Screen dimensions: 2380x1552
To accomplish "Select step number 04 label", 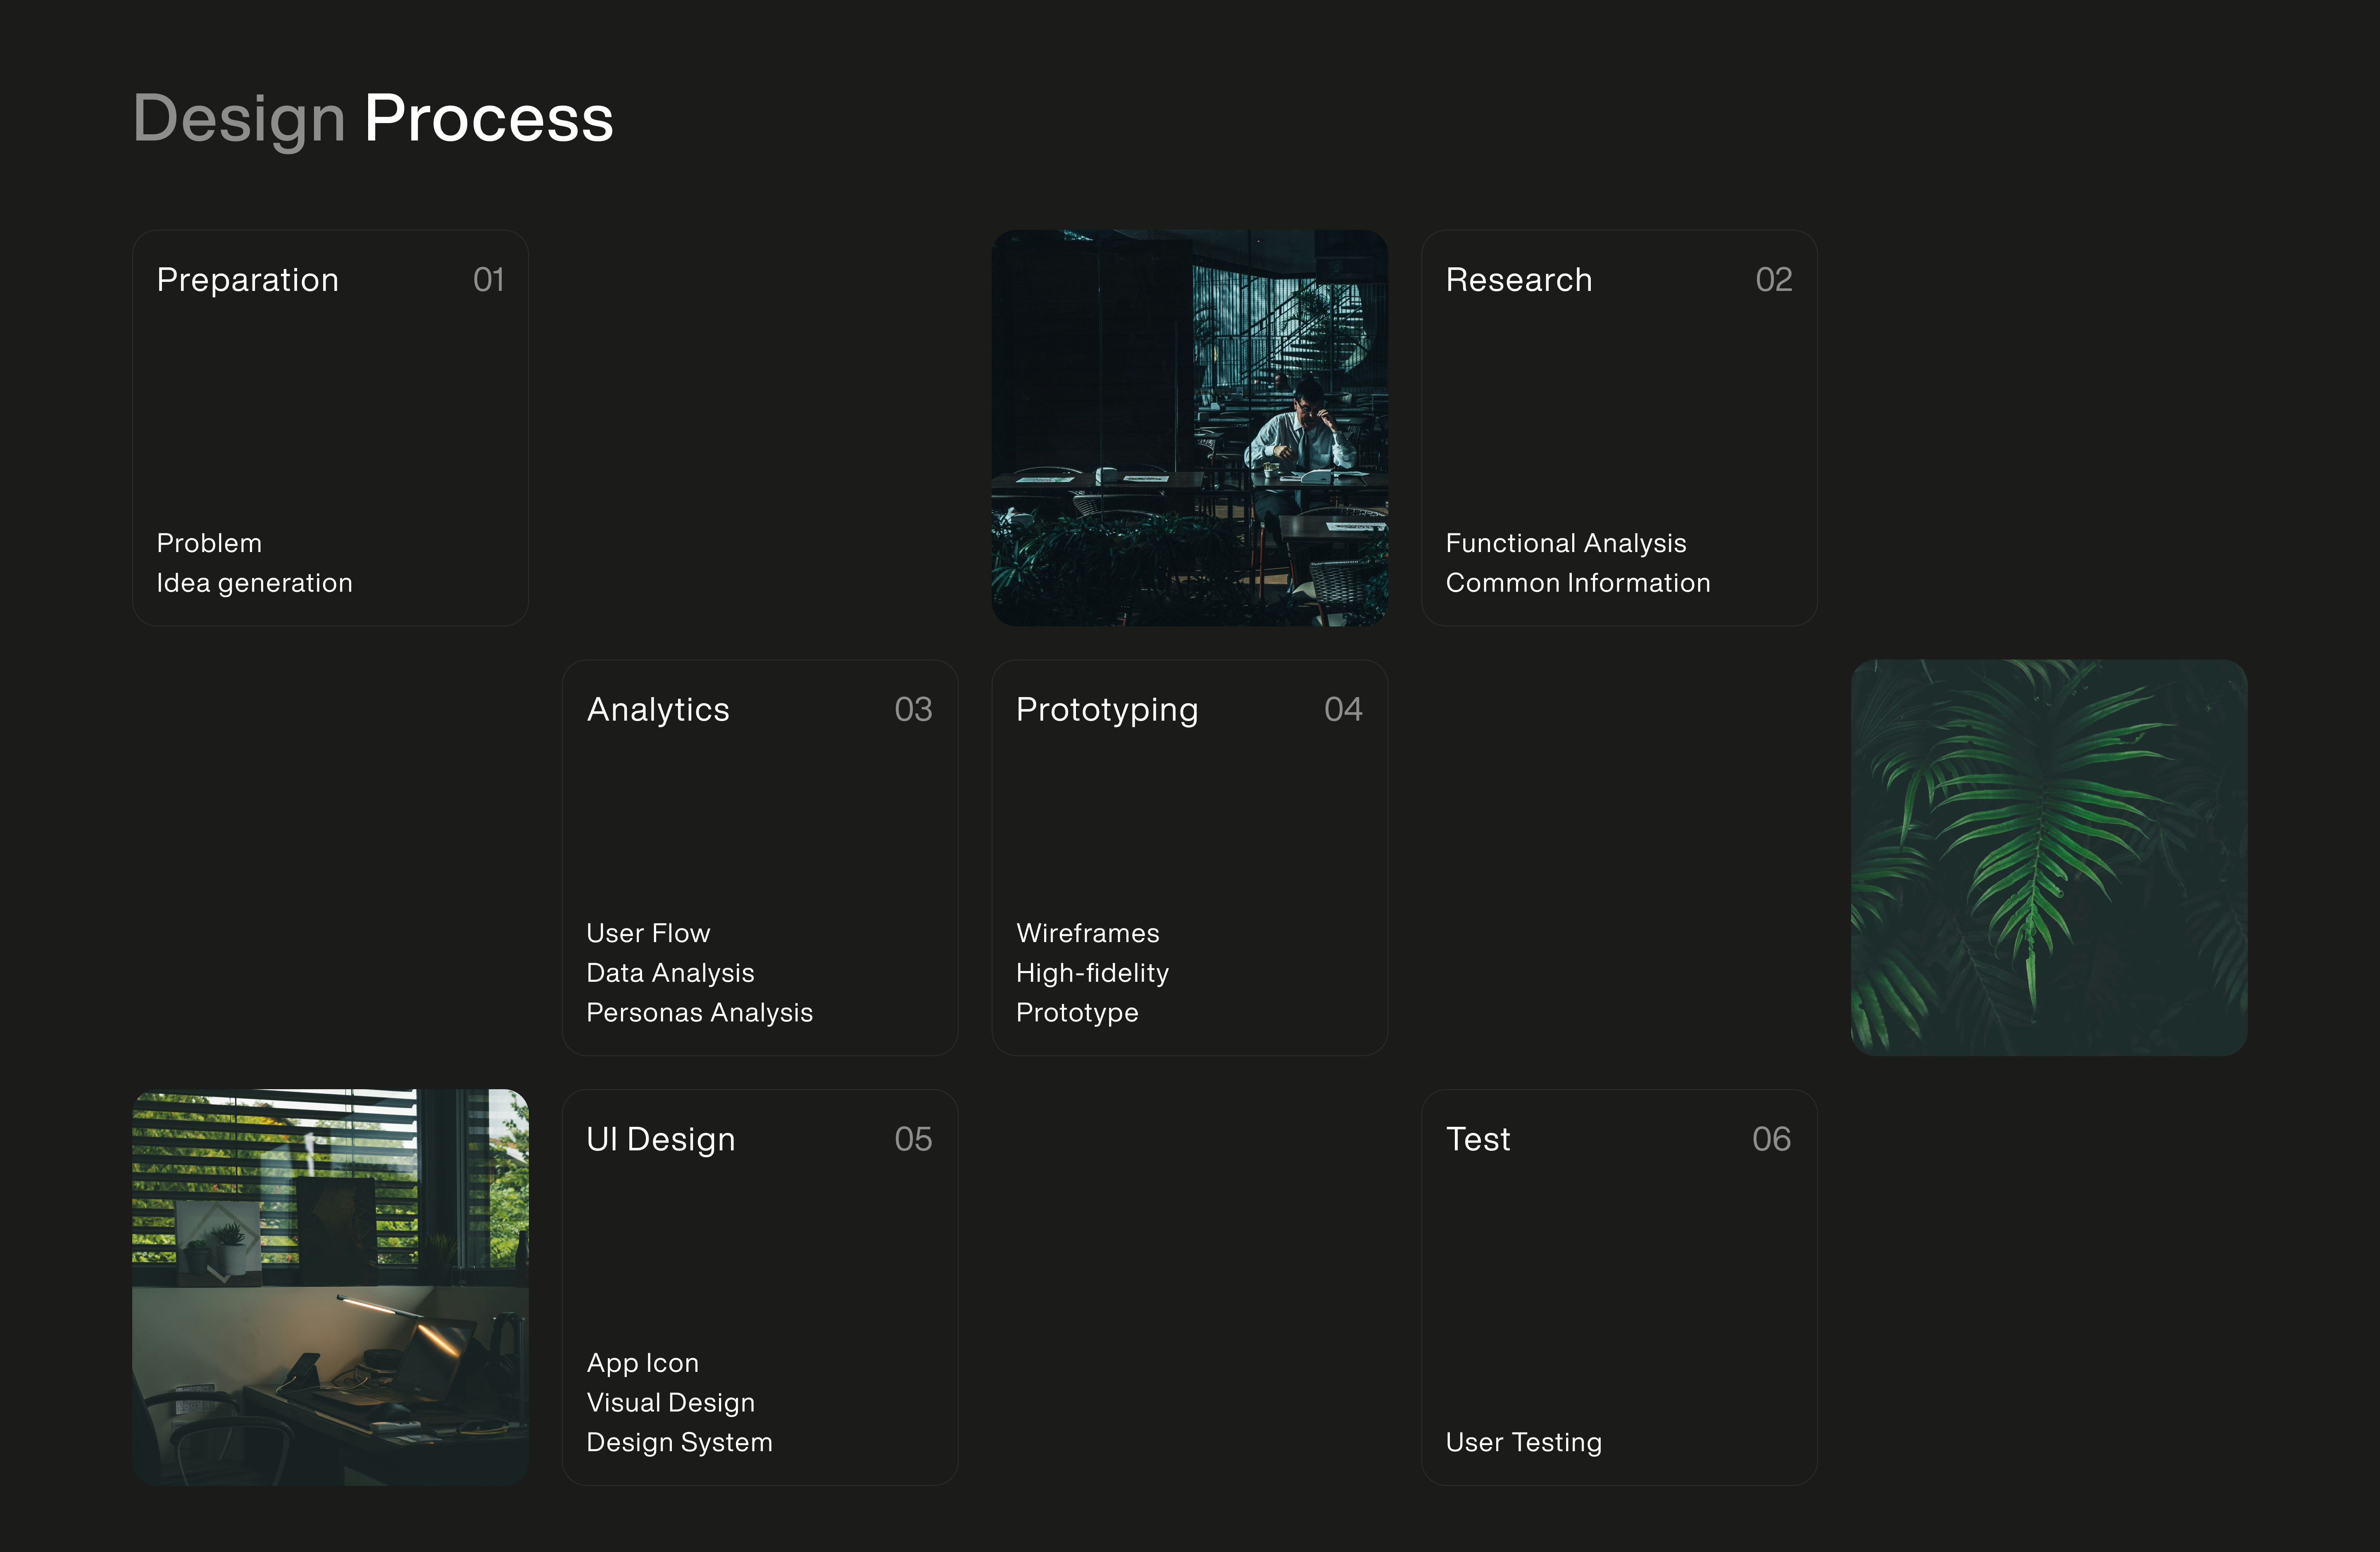I will (x=1342, y=710).
